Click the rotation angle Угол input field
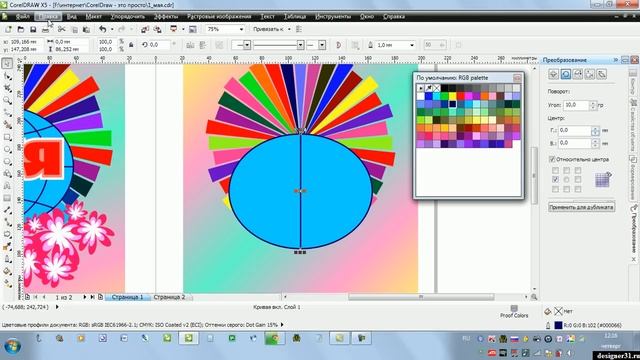This screenshot has height=360, width=640. (x=576, y=105)
